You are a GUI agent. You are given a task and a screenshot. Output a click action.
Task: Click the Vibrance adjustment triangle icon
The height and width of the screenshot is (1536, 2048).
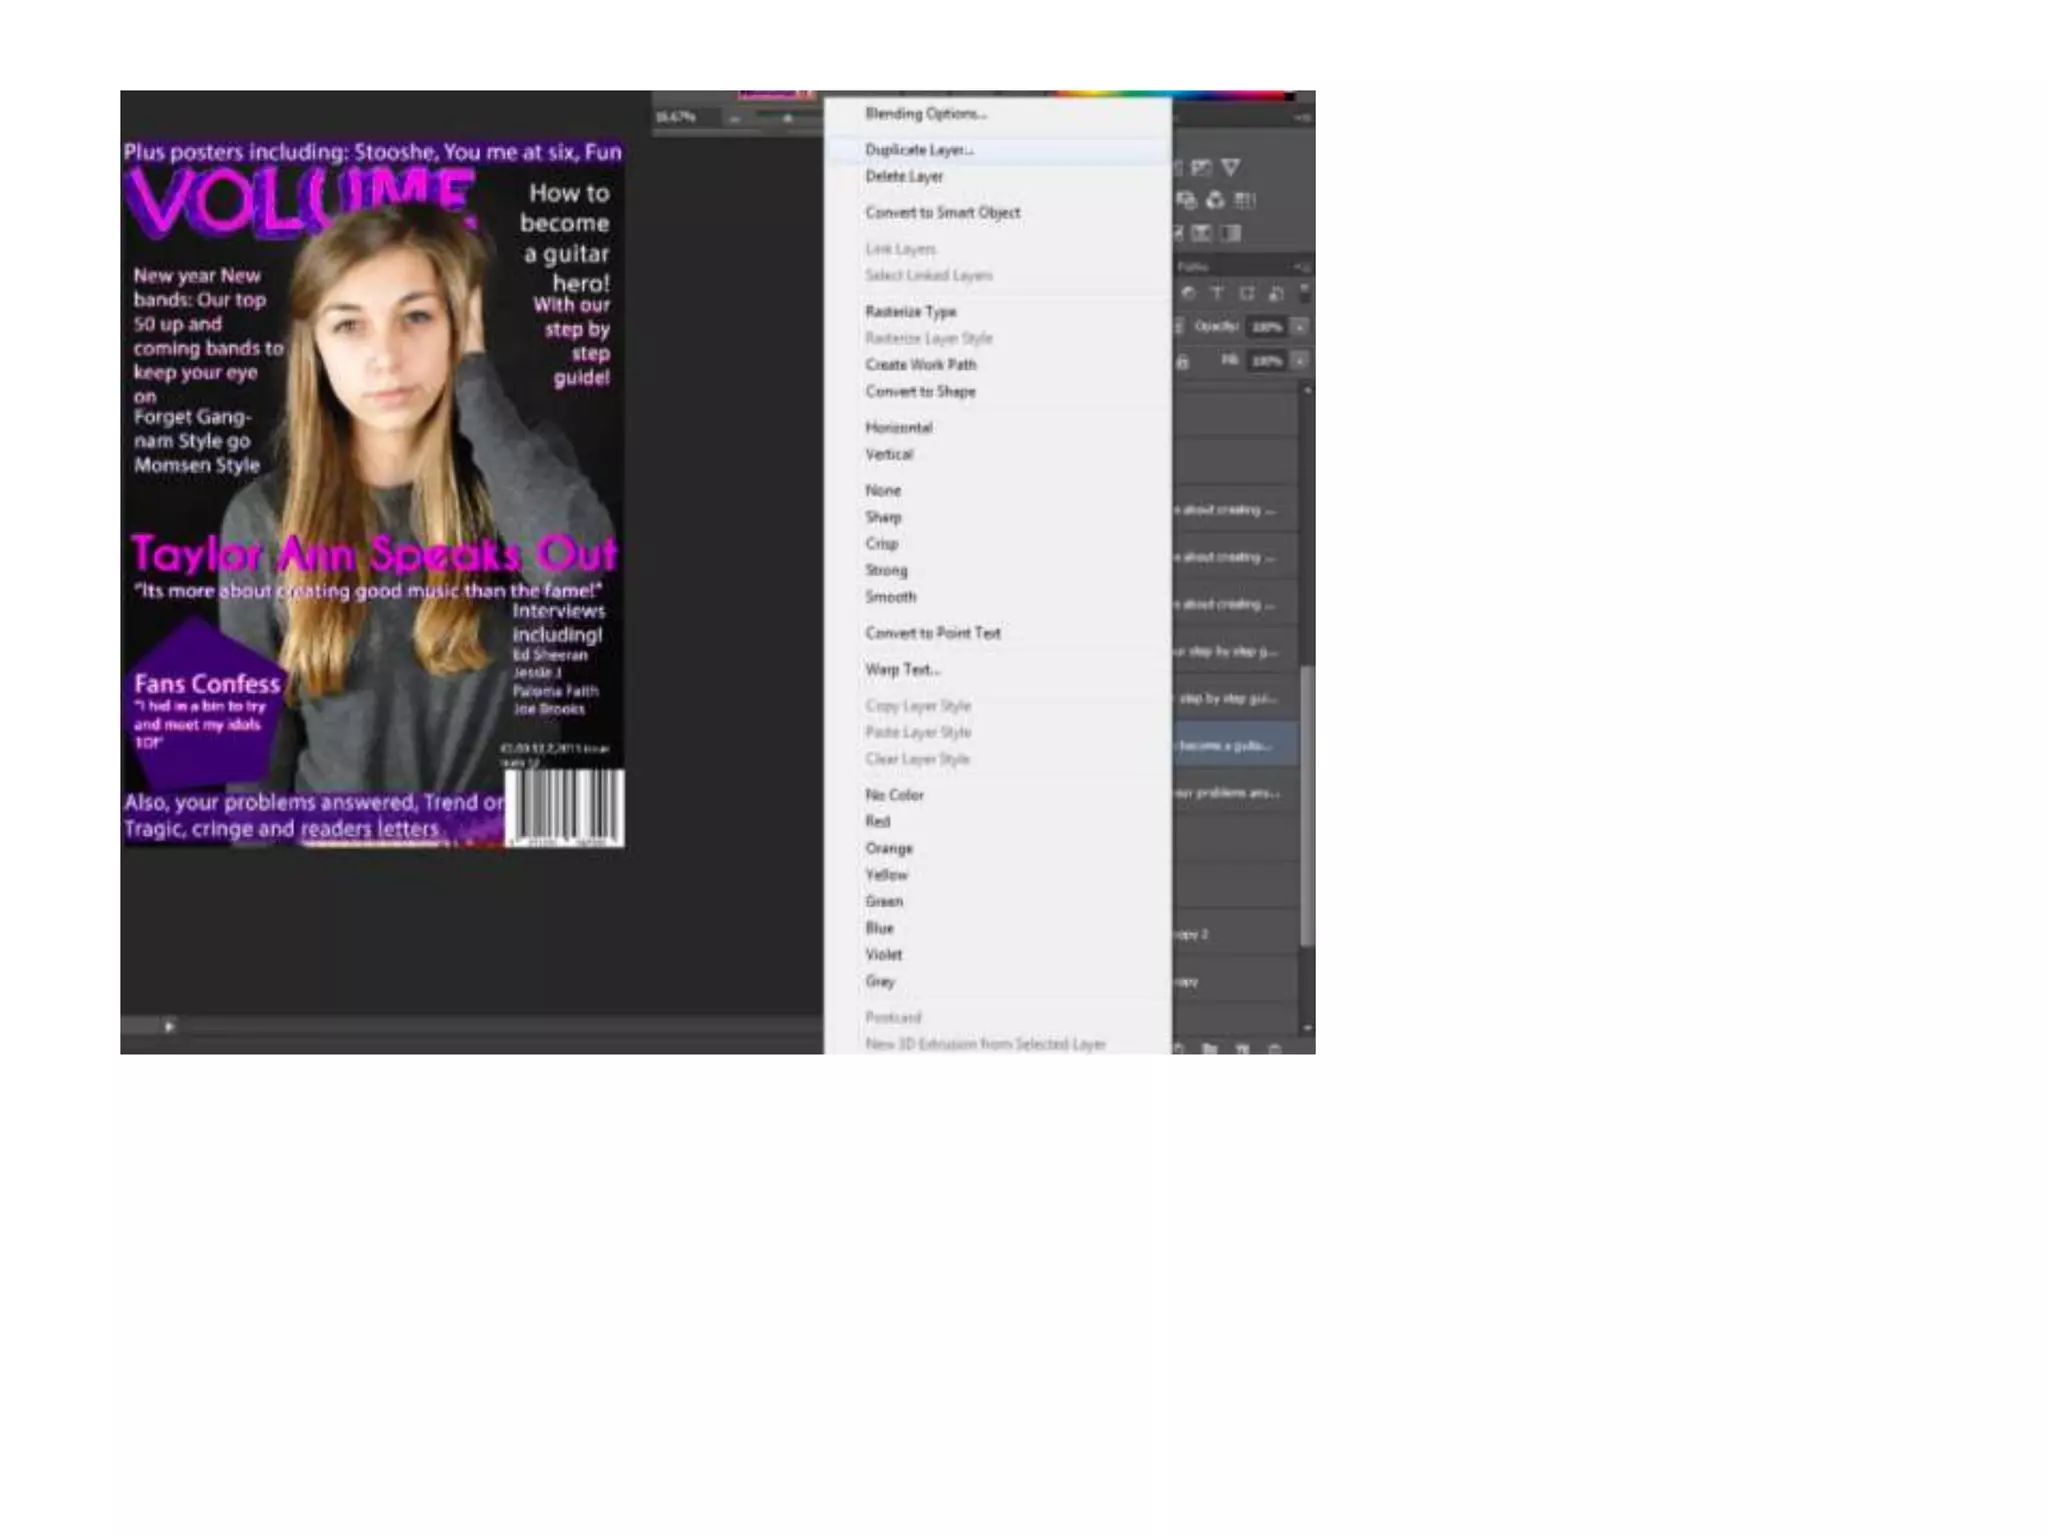click(1231, 167)
